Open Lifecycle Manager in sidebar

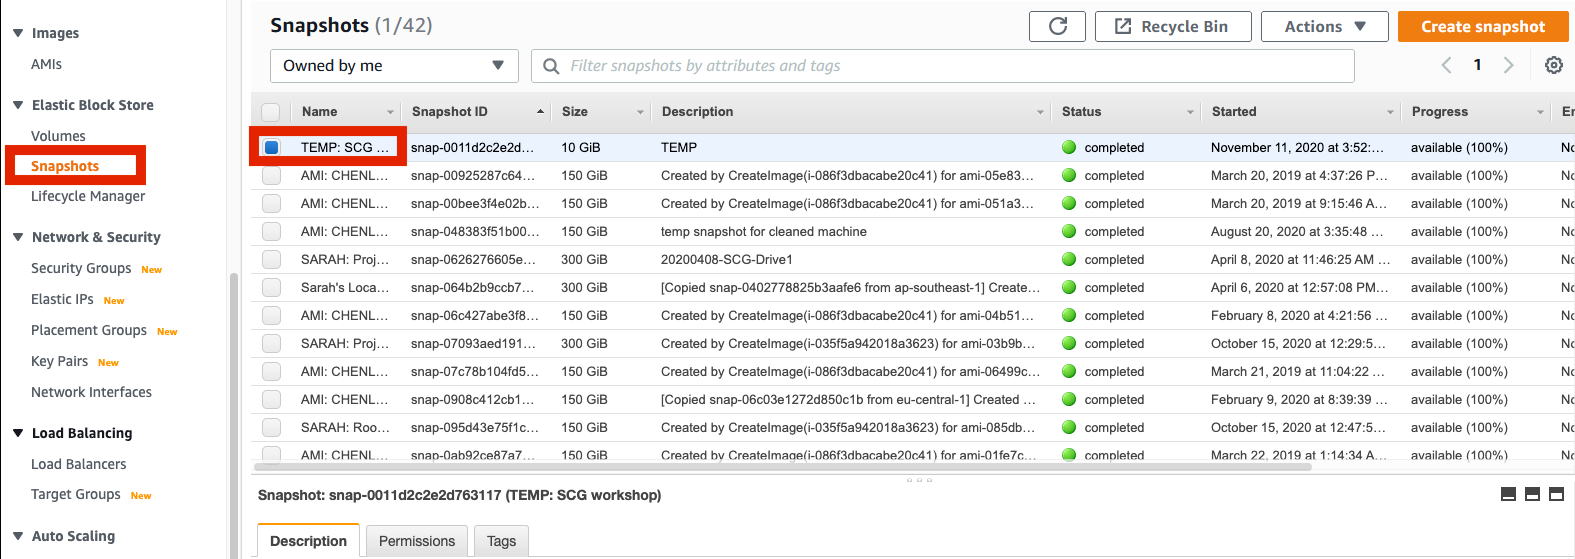88,196
